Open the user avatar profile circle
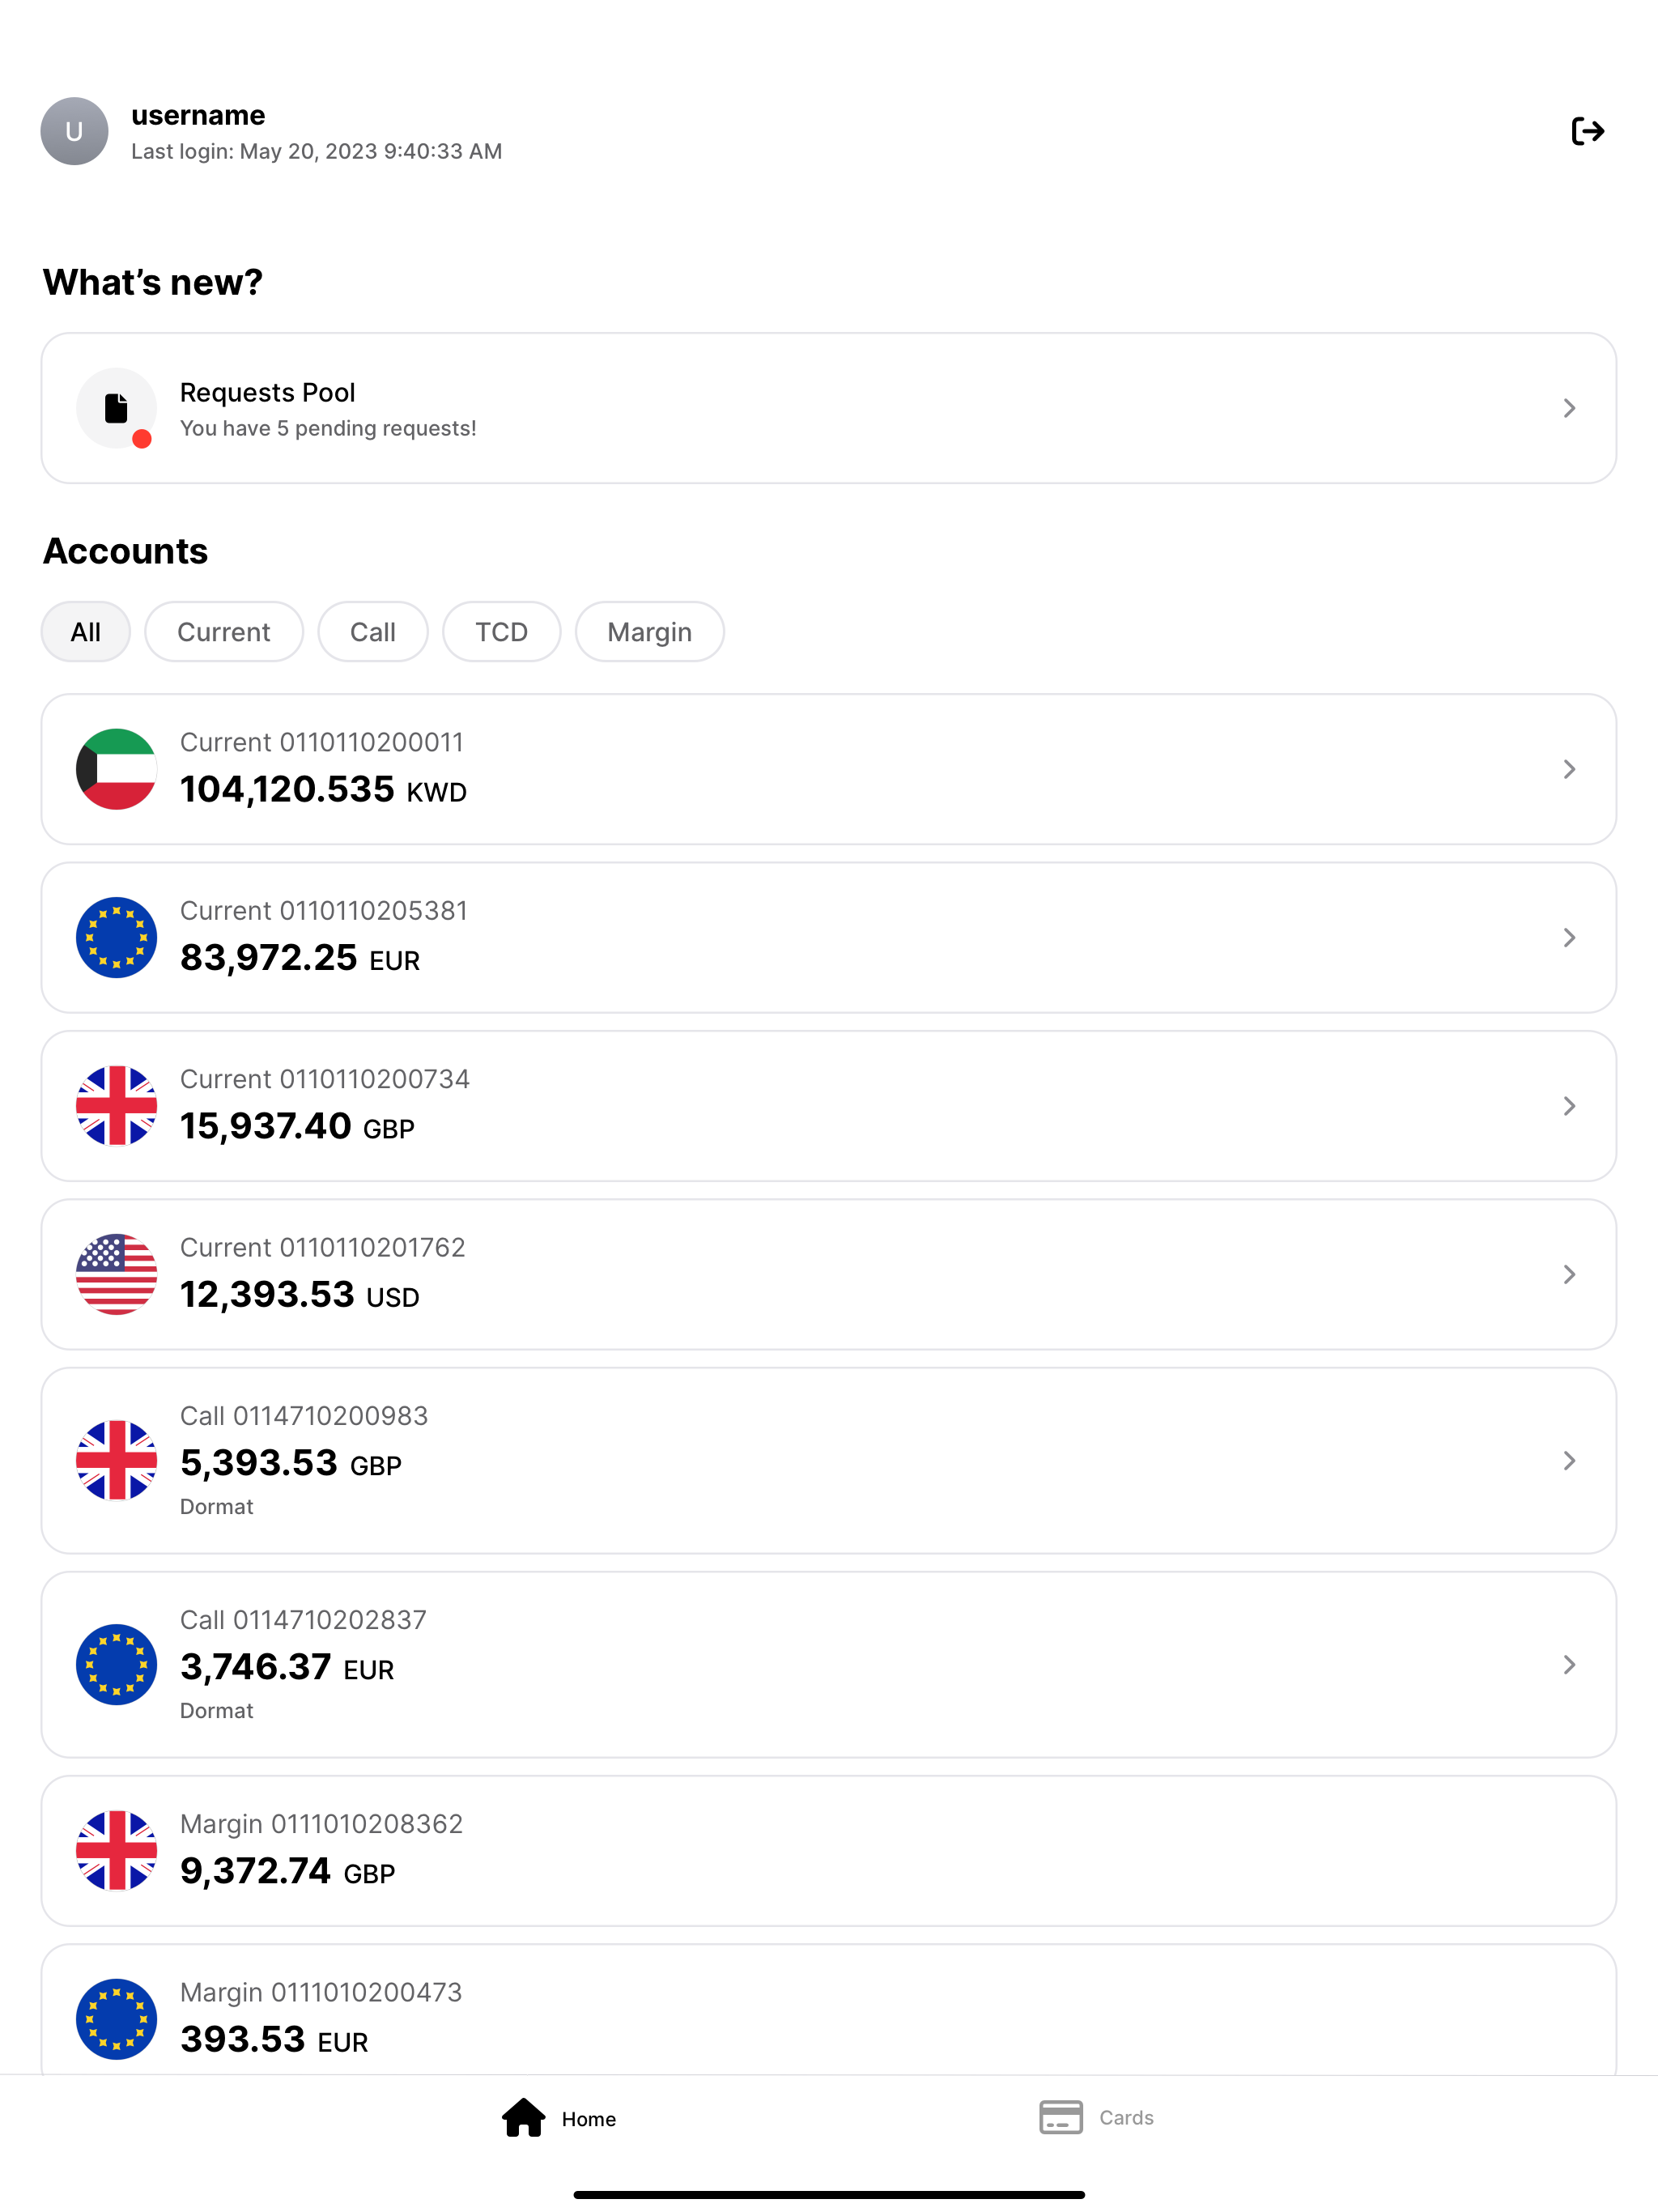The image size is (1658, 2212). pos(74,131)
